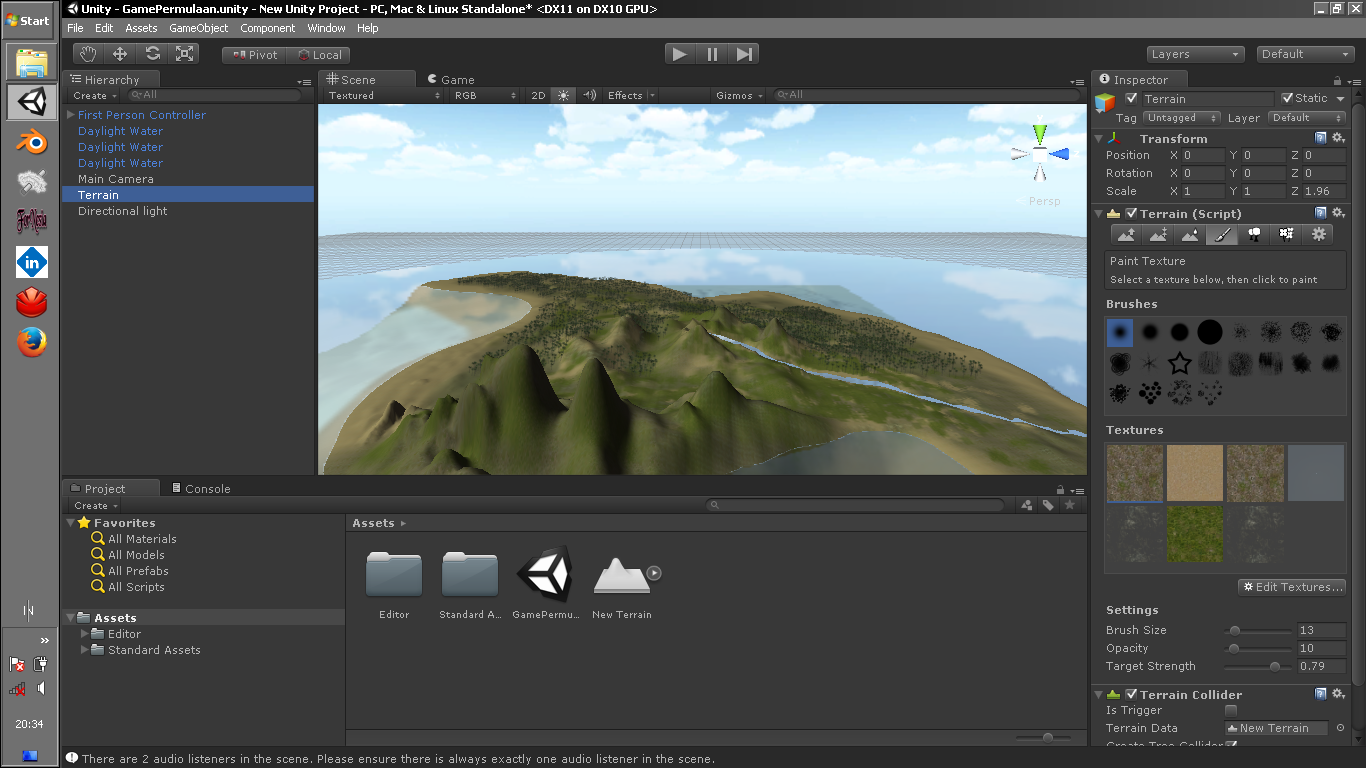This screenshot has height=768, width=1366.
Task: Click Create in the Project panel
Action: [95, 505]
